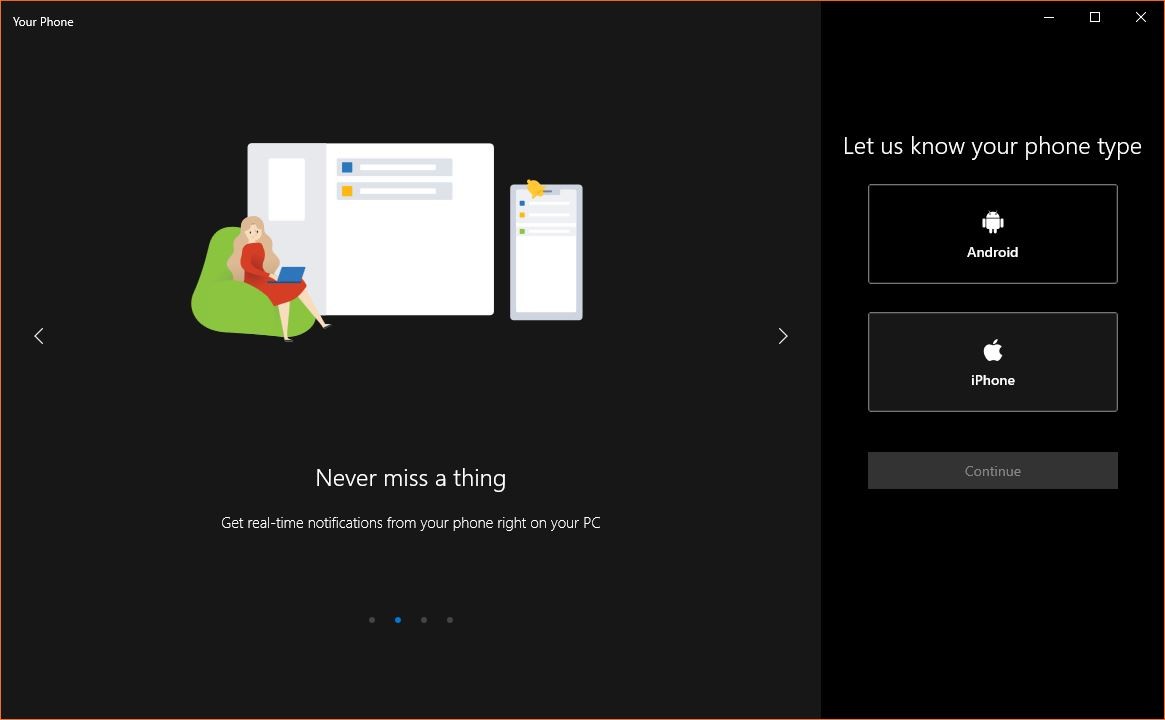Jump to the first carousel page dot
The height and width of the screenshot is (720, 1165).
pyautogui.click(x=372, y=620)
